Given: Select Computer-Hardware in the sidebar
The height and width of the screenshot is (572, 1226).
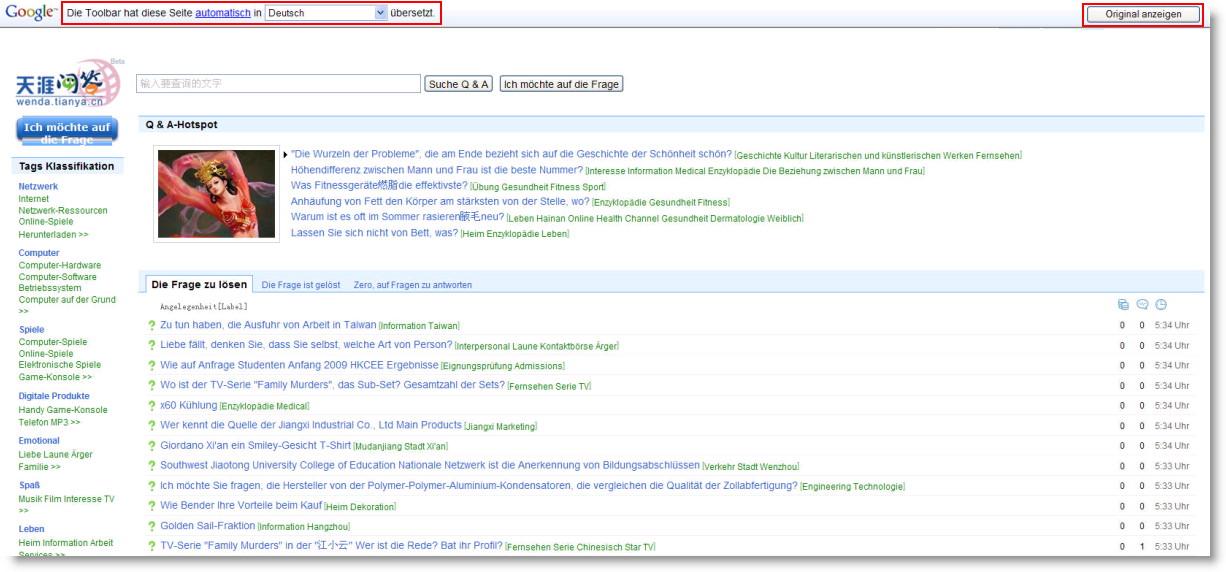Looking at the screenshot, I should tap(60, 266).
